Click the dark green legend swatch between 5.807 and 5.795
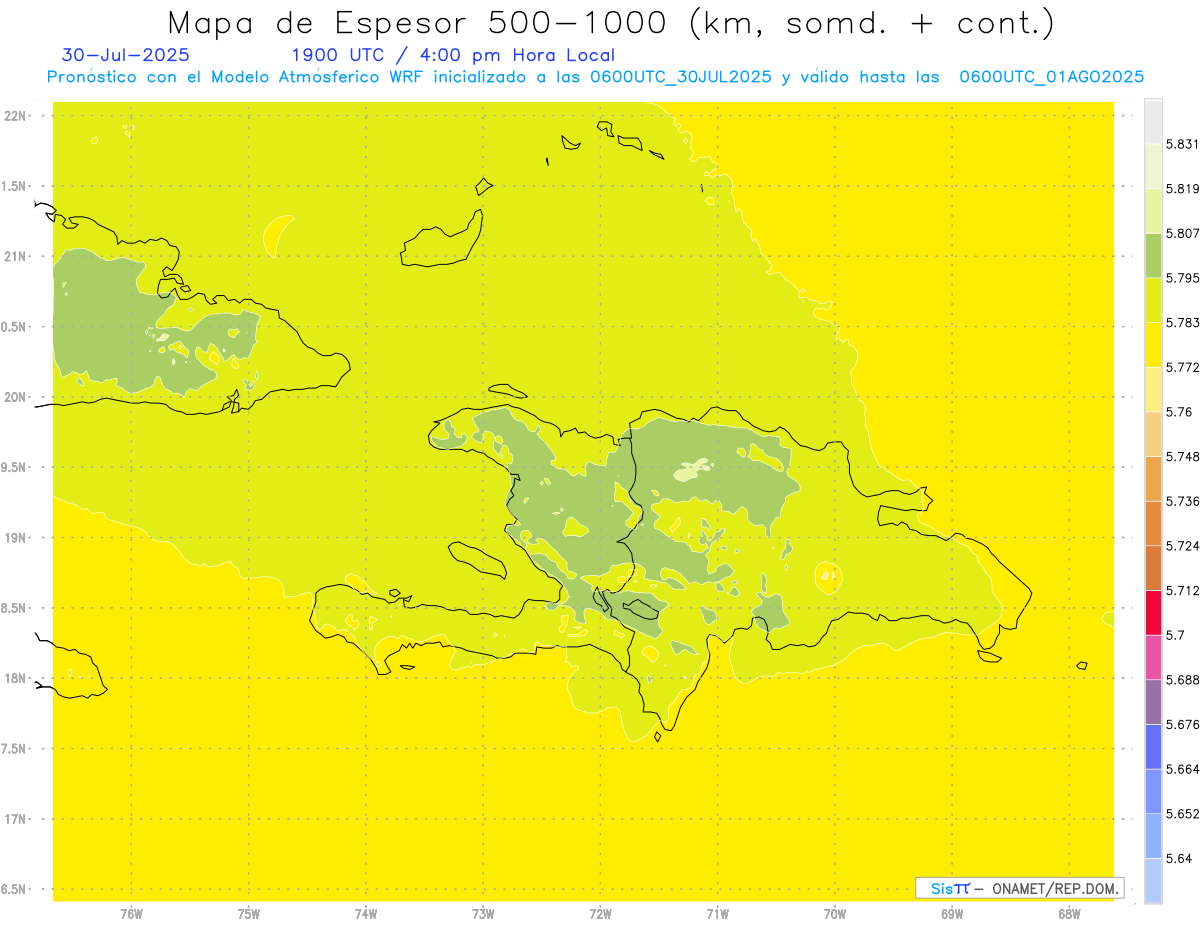The image size is (1200, 927). tap(1153, 256)
